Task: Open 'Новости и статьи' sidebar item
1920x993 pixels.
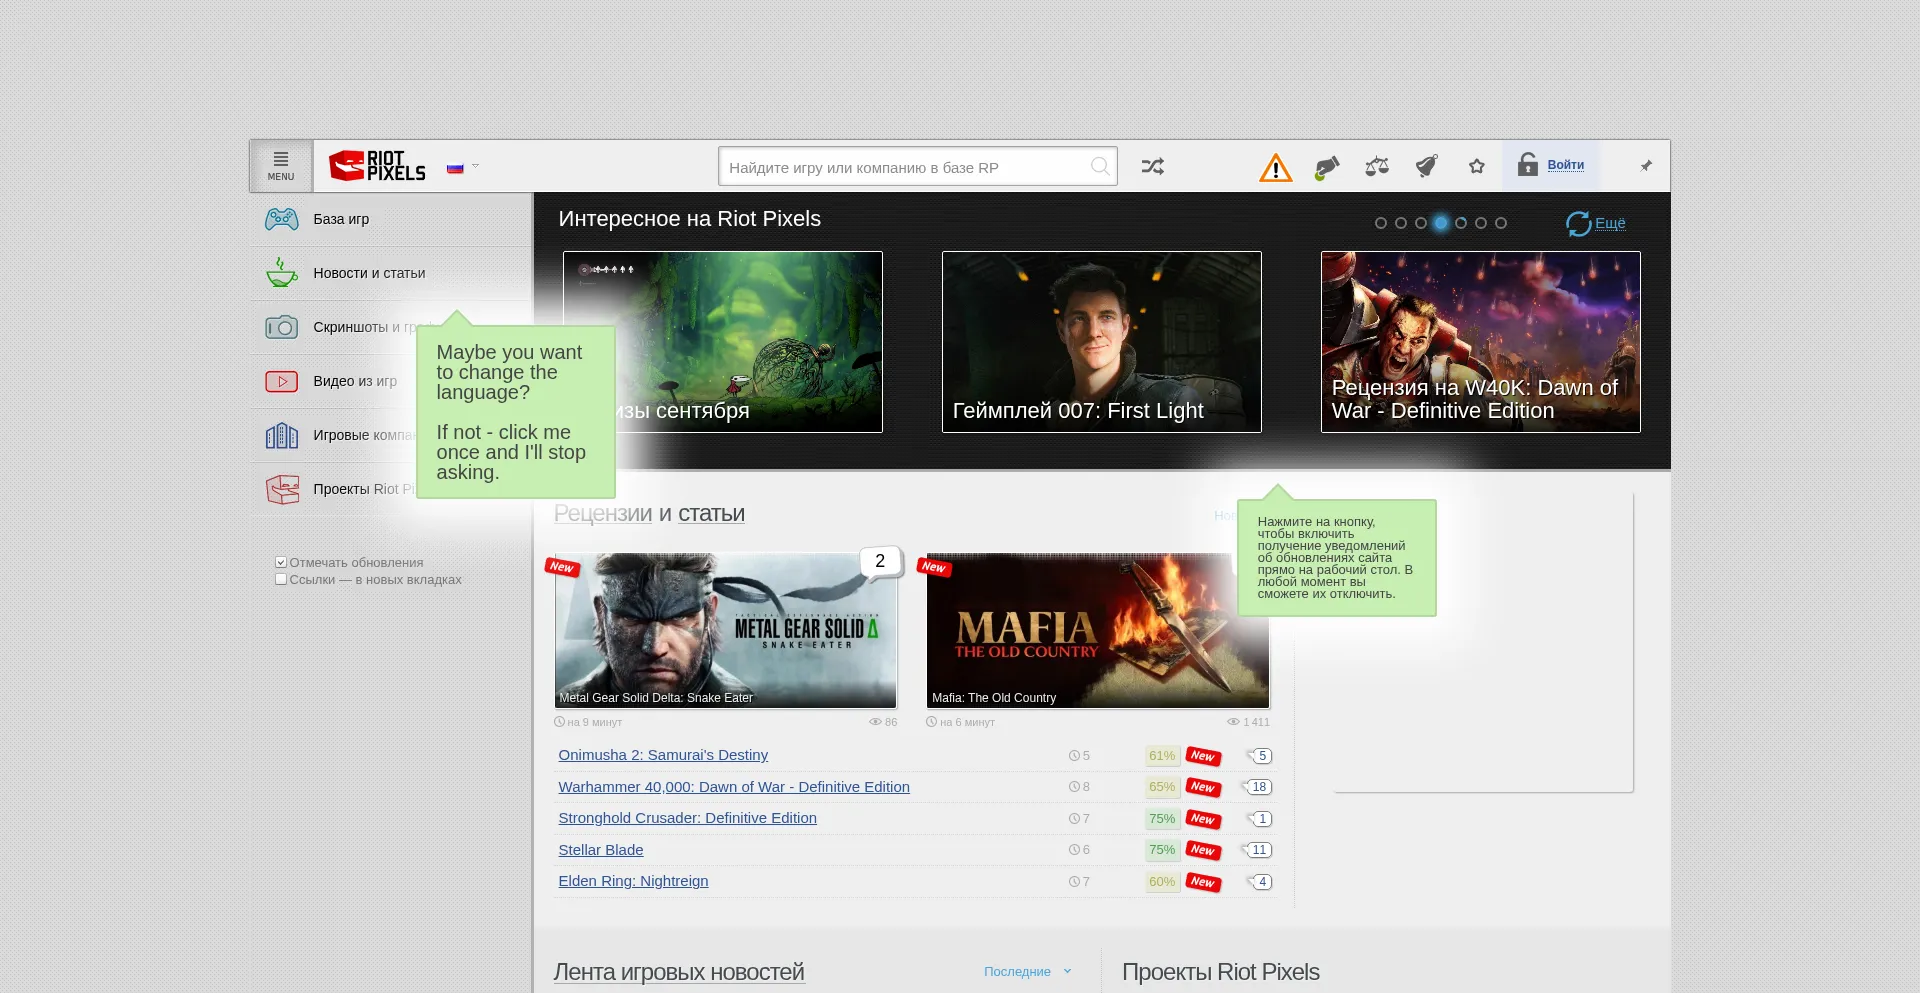Action: [369, 273]
